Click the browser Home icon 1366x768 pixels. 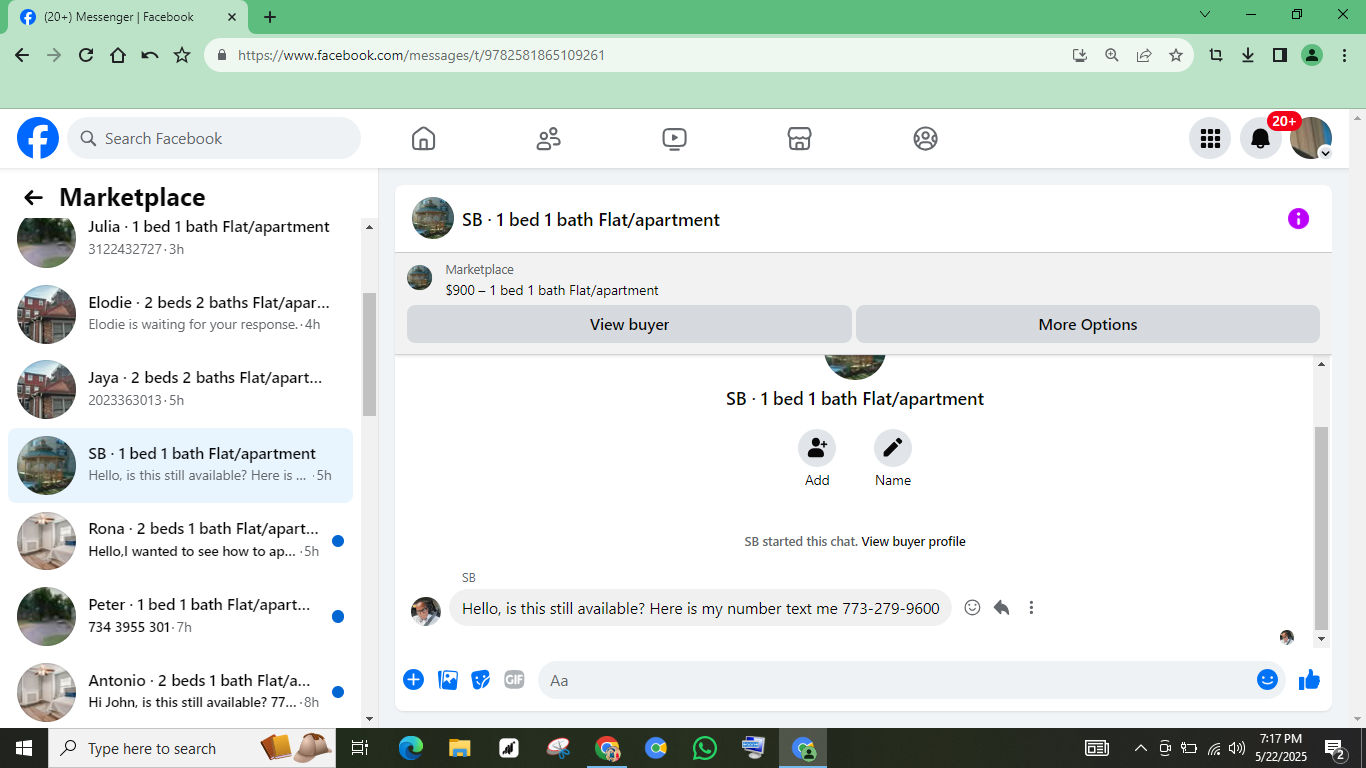coord(118,55)
